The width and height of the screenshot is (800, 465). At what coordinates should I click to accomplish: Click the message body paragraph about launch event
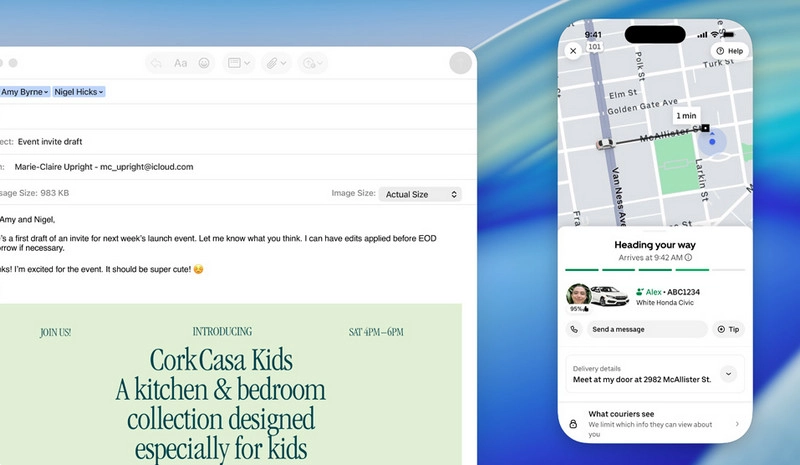(218, 243)
